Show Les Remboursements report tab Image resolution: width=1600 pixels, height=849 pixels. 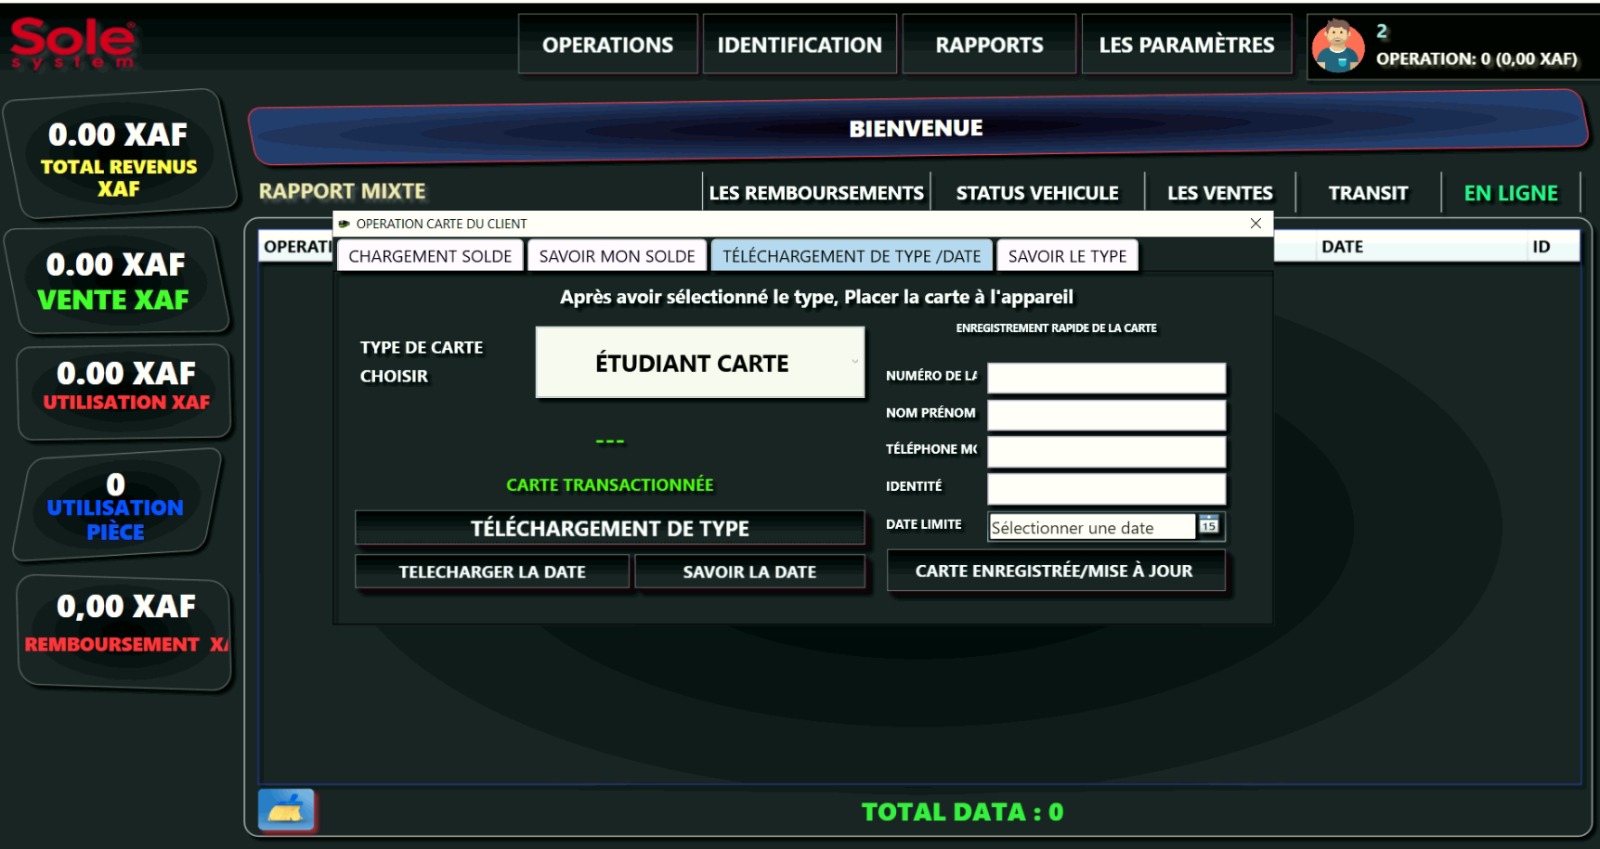click(816, 193)
